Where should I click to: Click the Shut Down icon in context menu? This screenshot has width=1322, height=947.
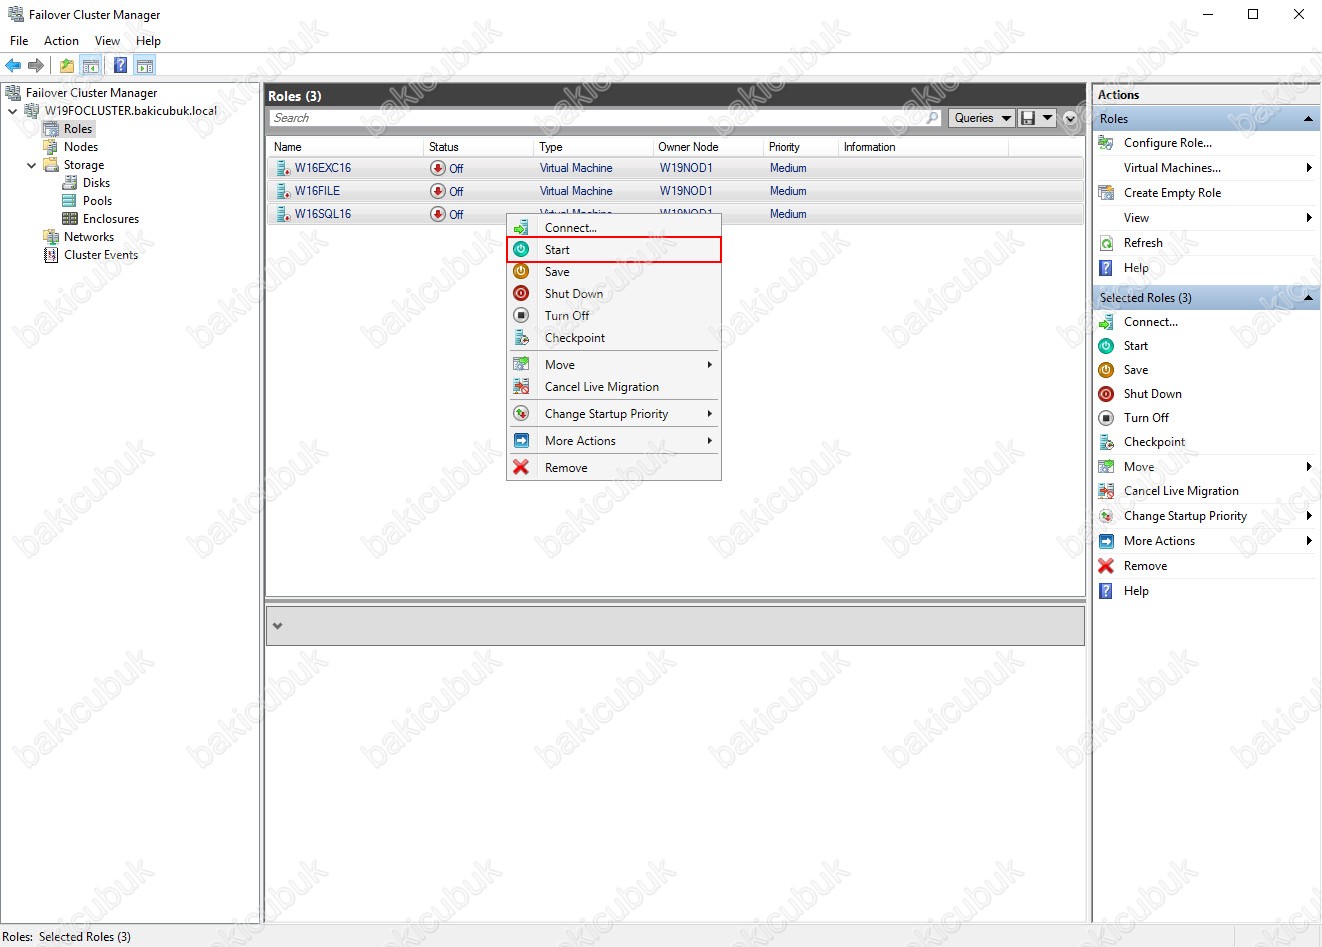click(x=521, y=294)
